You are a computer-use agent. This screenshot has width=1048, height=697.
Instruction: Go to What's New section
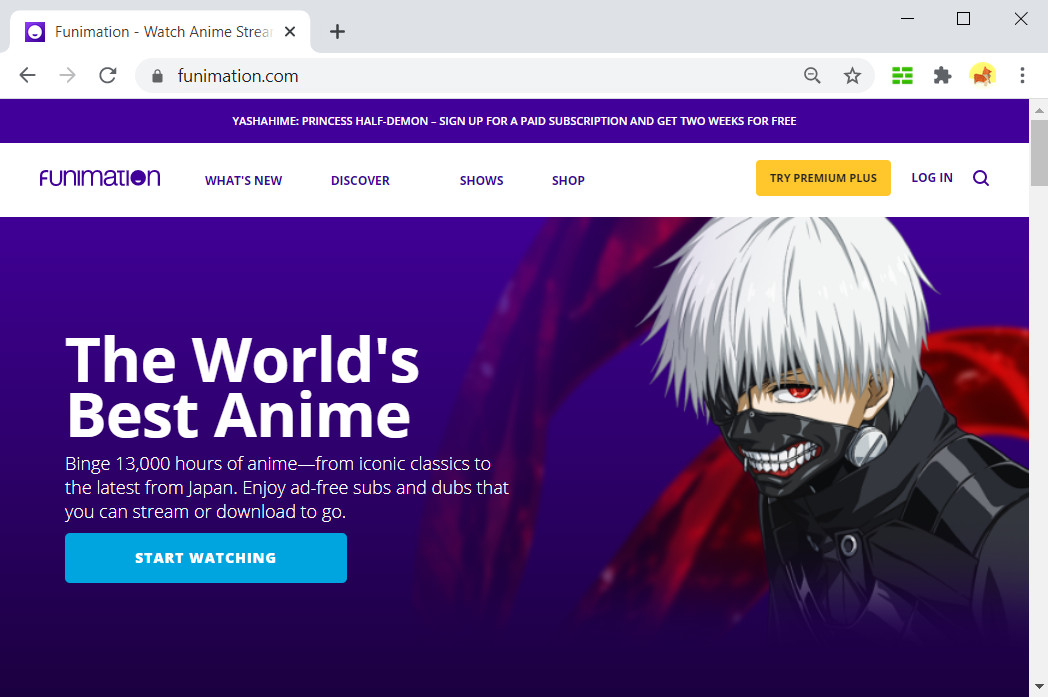pos(243,181)
